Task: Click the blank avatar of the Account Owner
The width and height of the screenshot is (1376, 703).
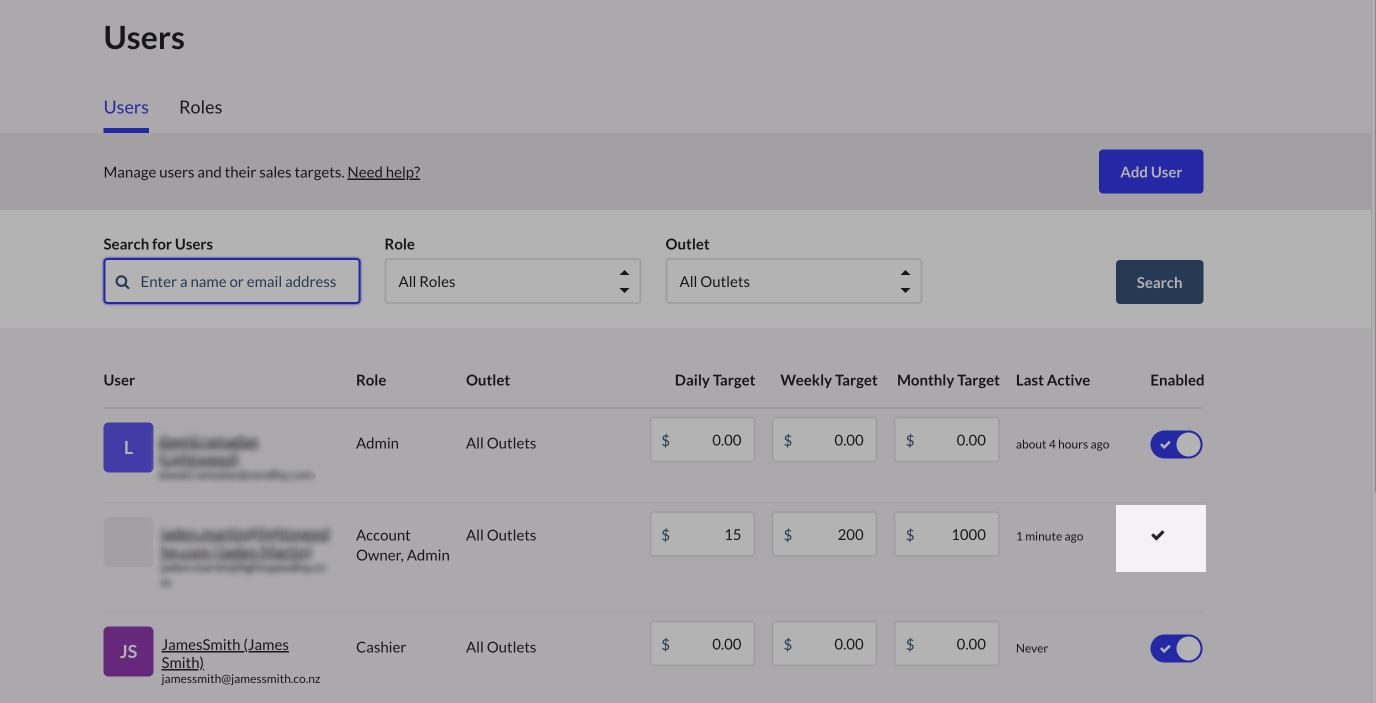Action: (x=128, y=542)
